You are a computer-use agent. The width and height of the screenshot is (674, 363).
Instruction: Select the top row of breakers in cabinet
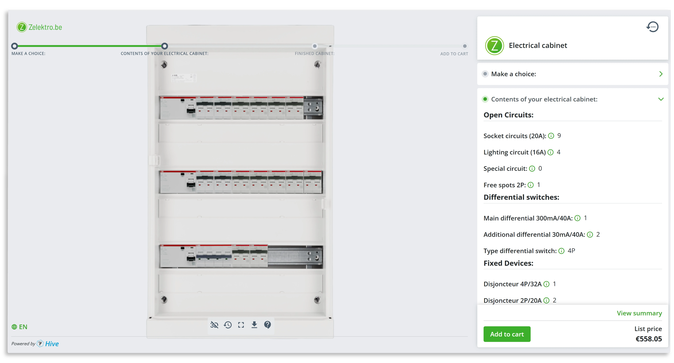click(x=241, y=108)
